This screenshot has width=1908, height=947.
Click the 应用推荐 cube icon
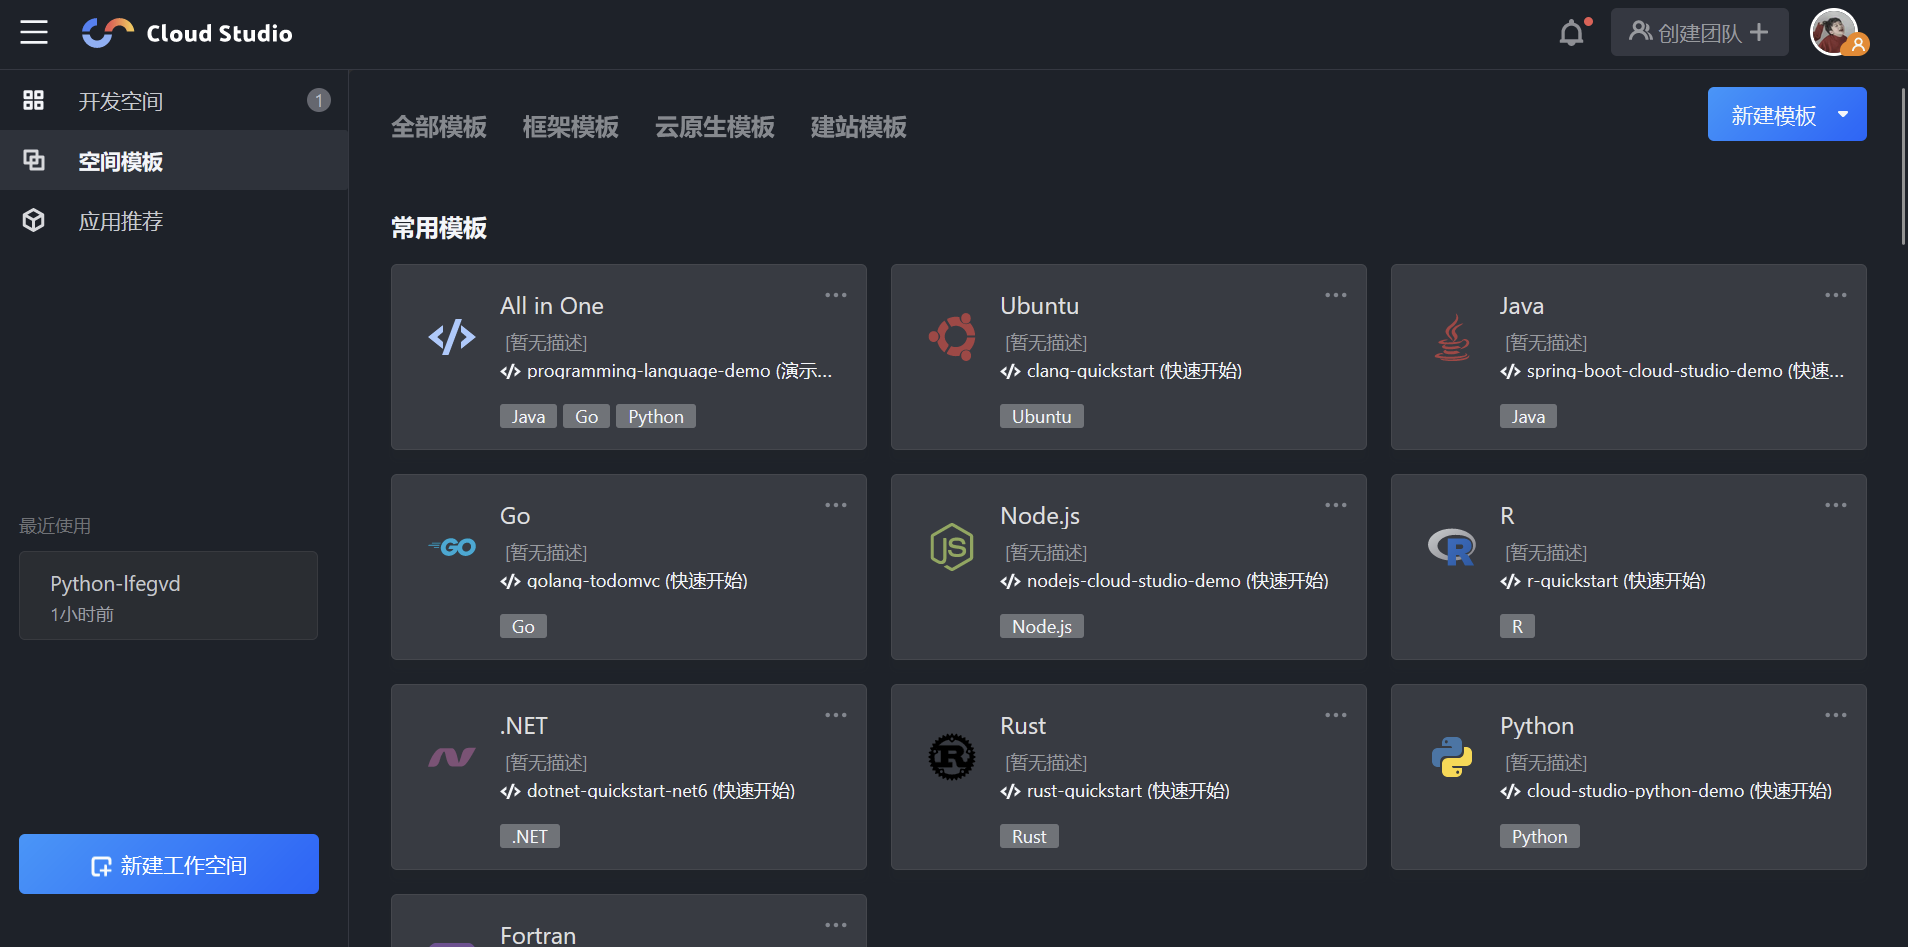(x=34, y=220)
